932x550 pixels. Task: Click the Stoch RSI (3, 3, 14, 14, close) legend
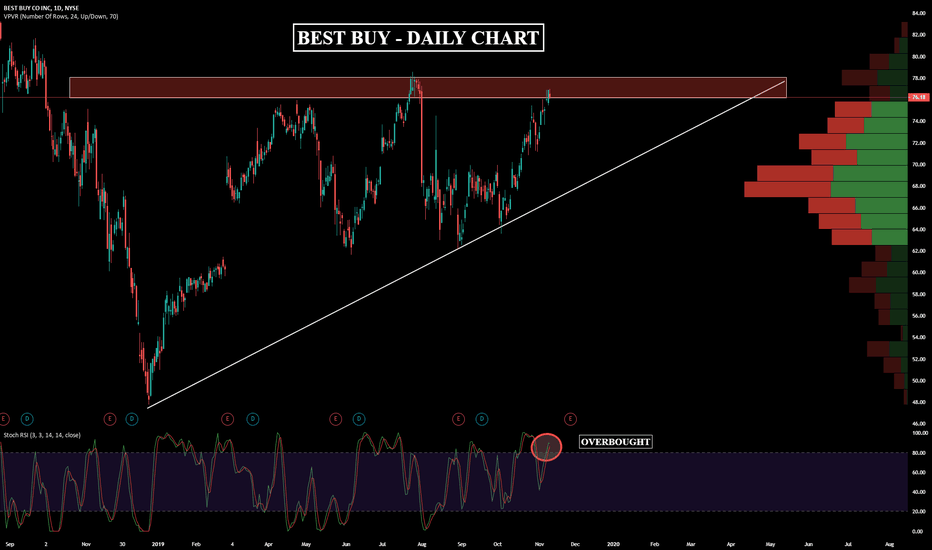[42, 435]
